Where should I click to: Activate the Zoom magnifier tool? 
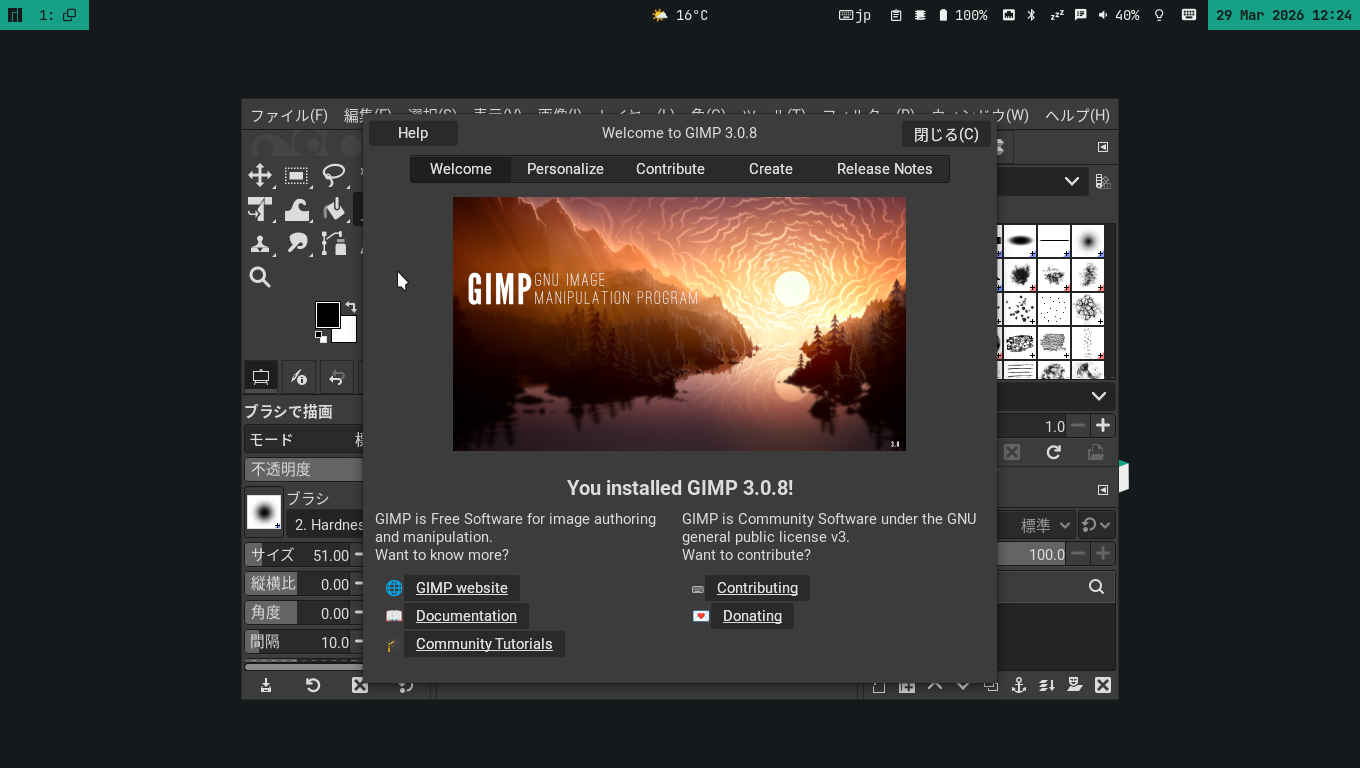tap(260, 278)
